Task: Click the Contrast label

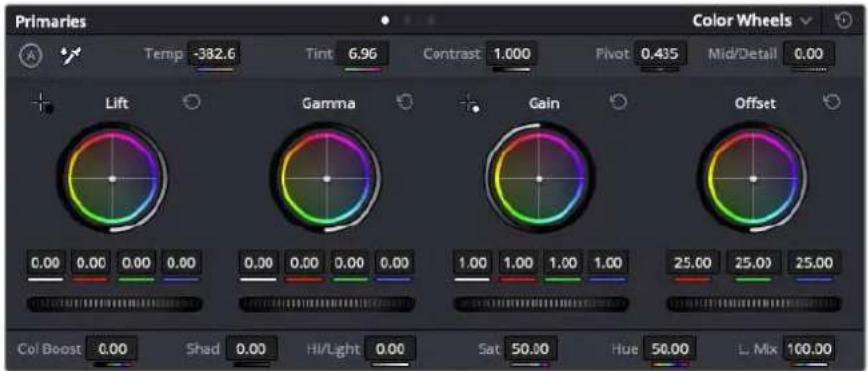Action: (452, 54)
